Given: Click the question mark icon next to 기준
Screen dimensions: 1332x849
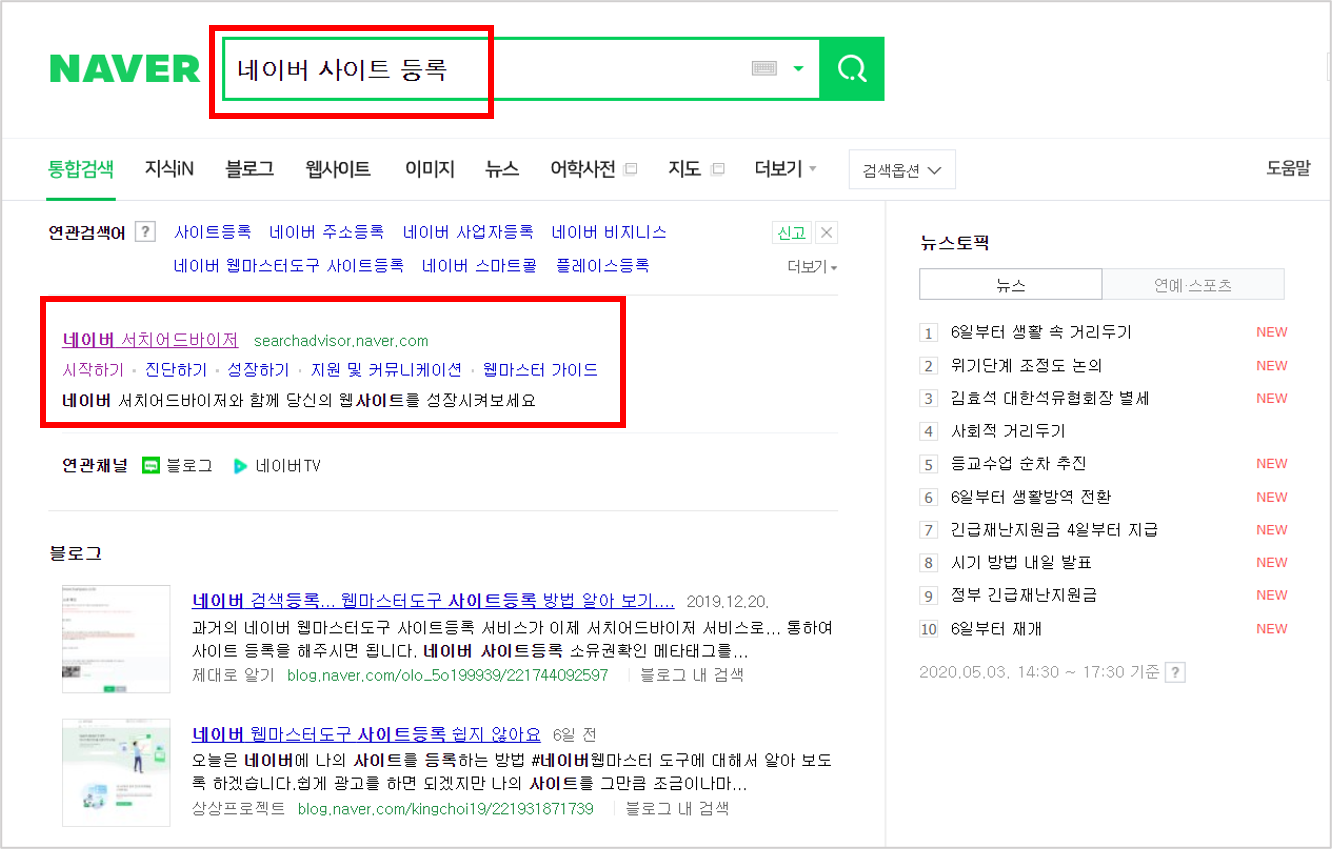Looking at the screenshot, I should pos(1175,673).
